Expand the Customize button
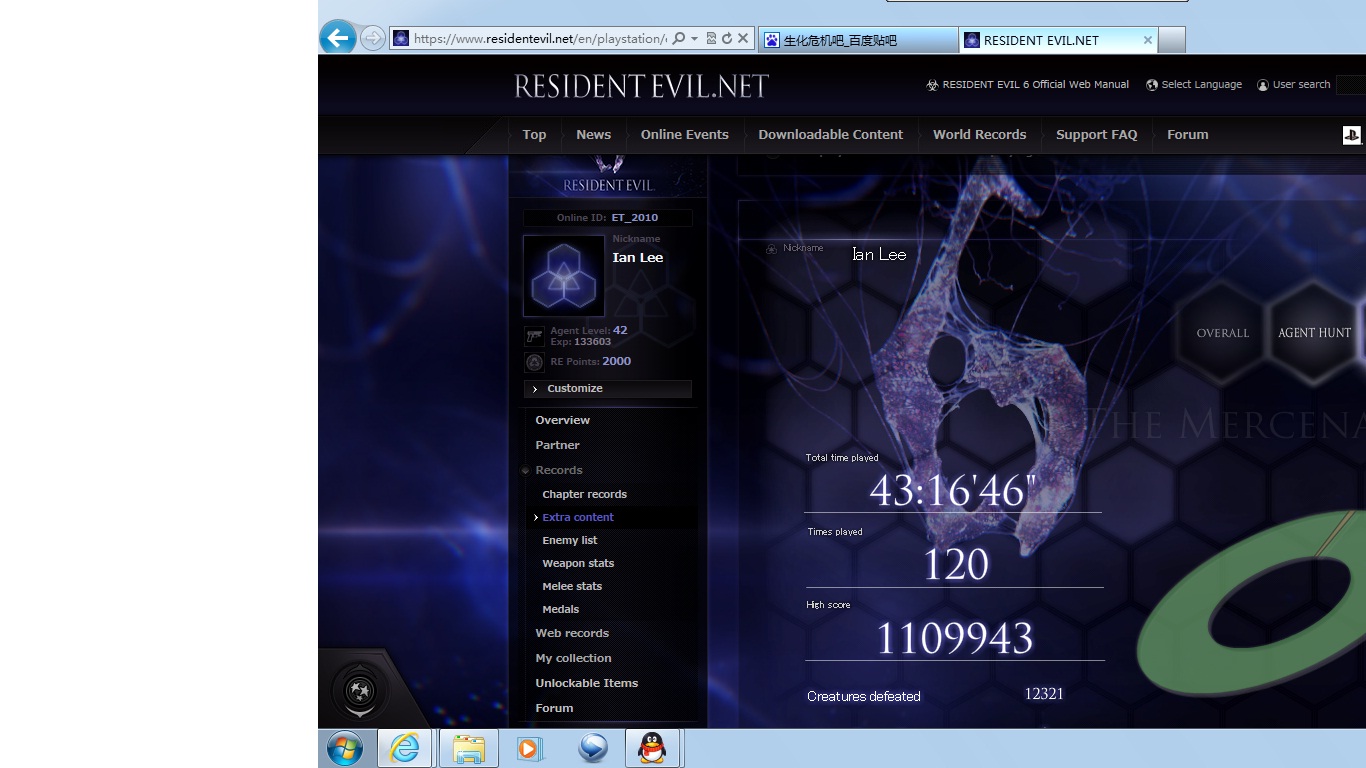The height and width of the screenshot is (768, 1366). (x=608, y=389)
